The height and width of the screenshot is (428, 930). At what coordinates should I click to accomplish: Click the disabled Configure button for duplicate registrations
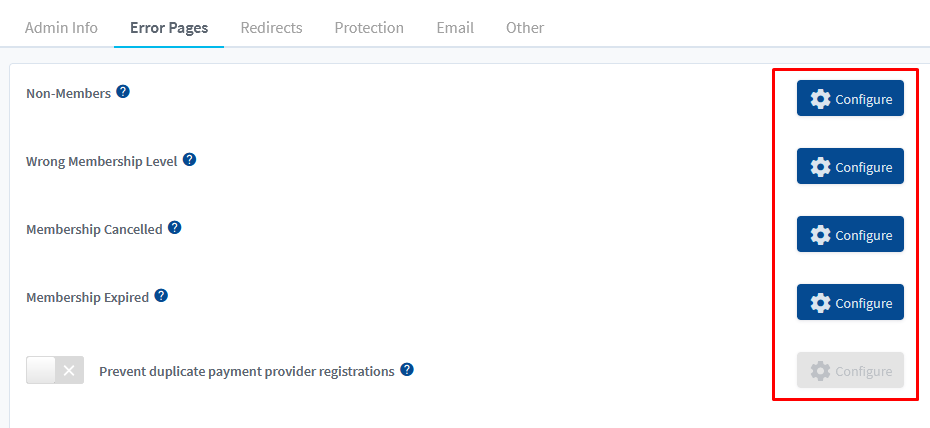(850, 370)
